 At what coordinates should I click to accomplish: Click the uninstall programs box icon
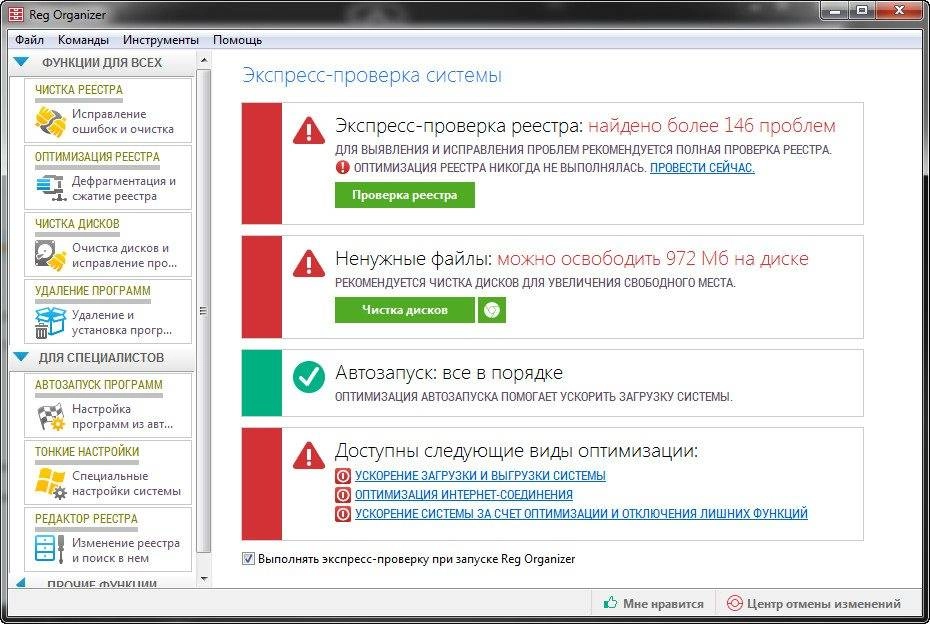tap(50, 323)
